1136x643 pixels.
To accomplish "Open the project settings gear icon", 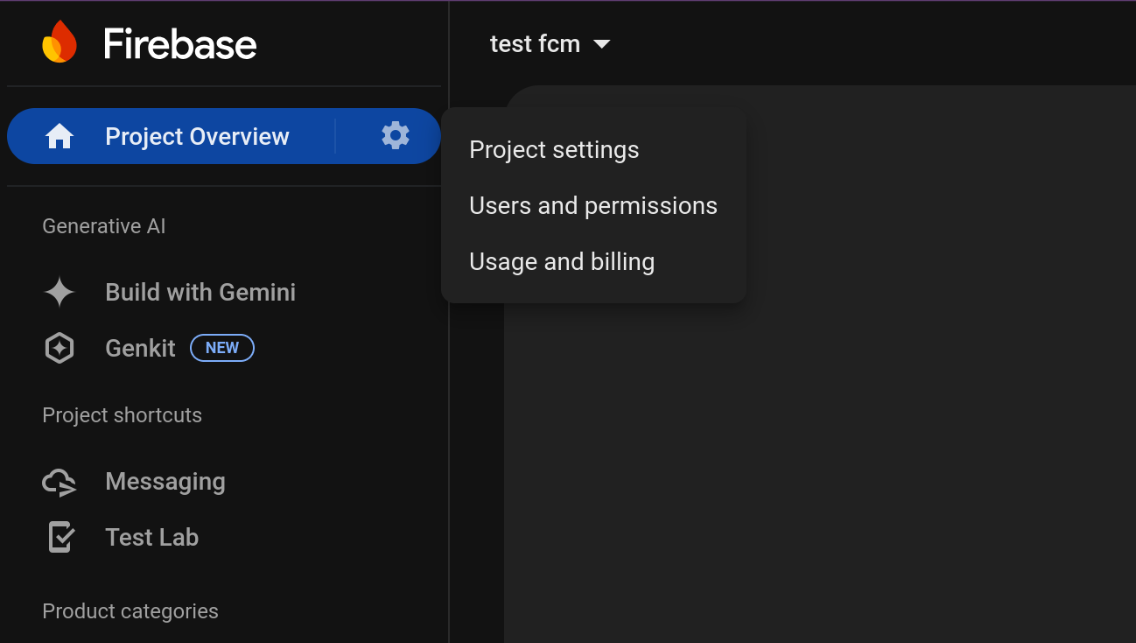I will (396, 135).
